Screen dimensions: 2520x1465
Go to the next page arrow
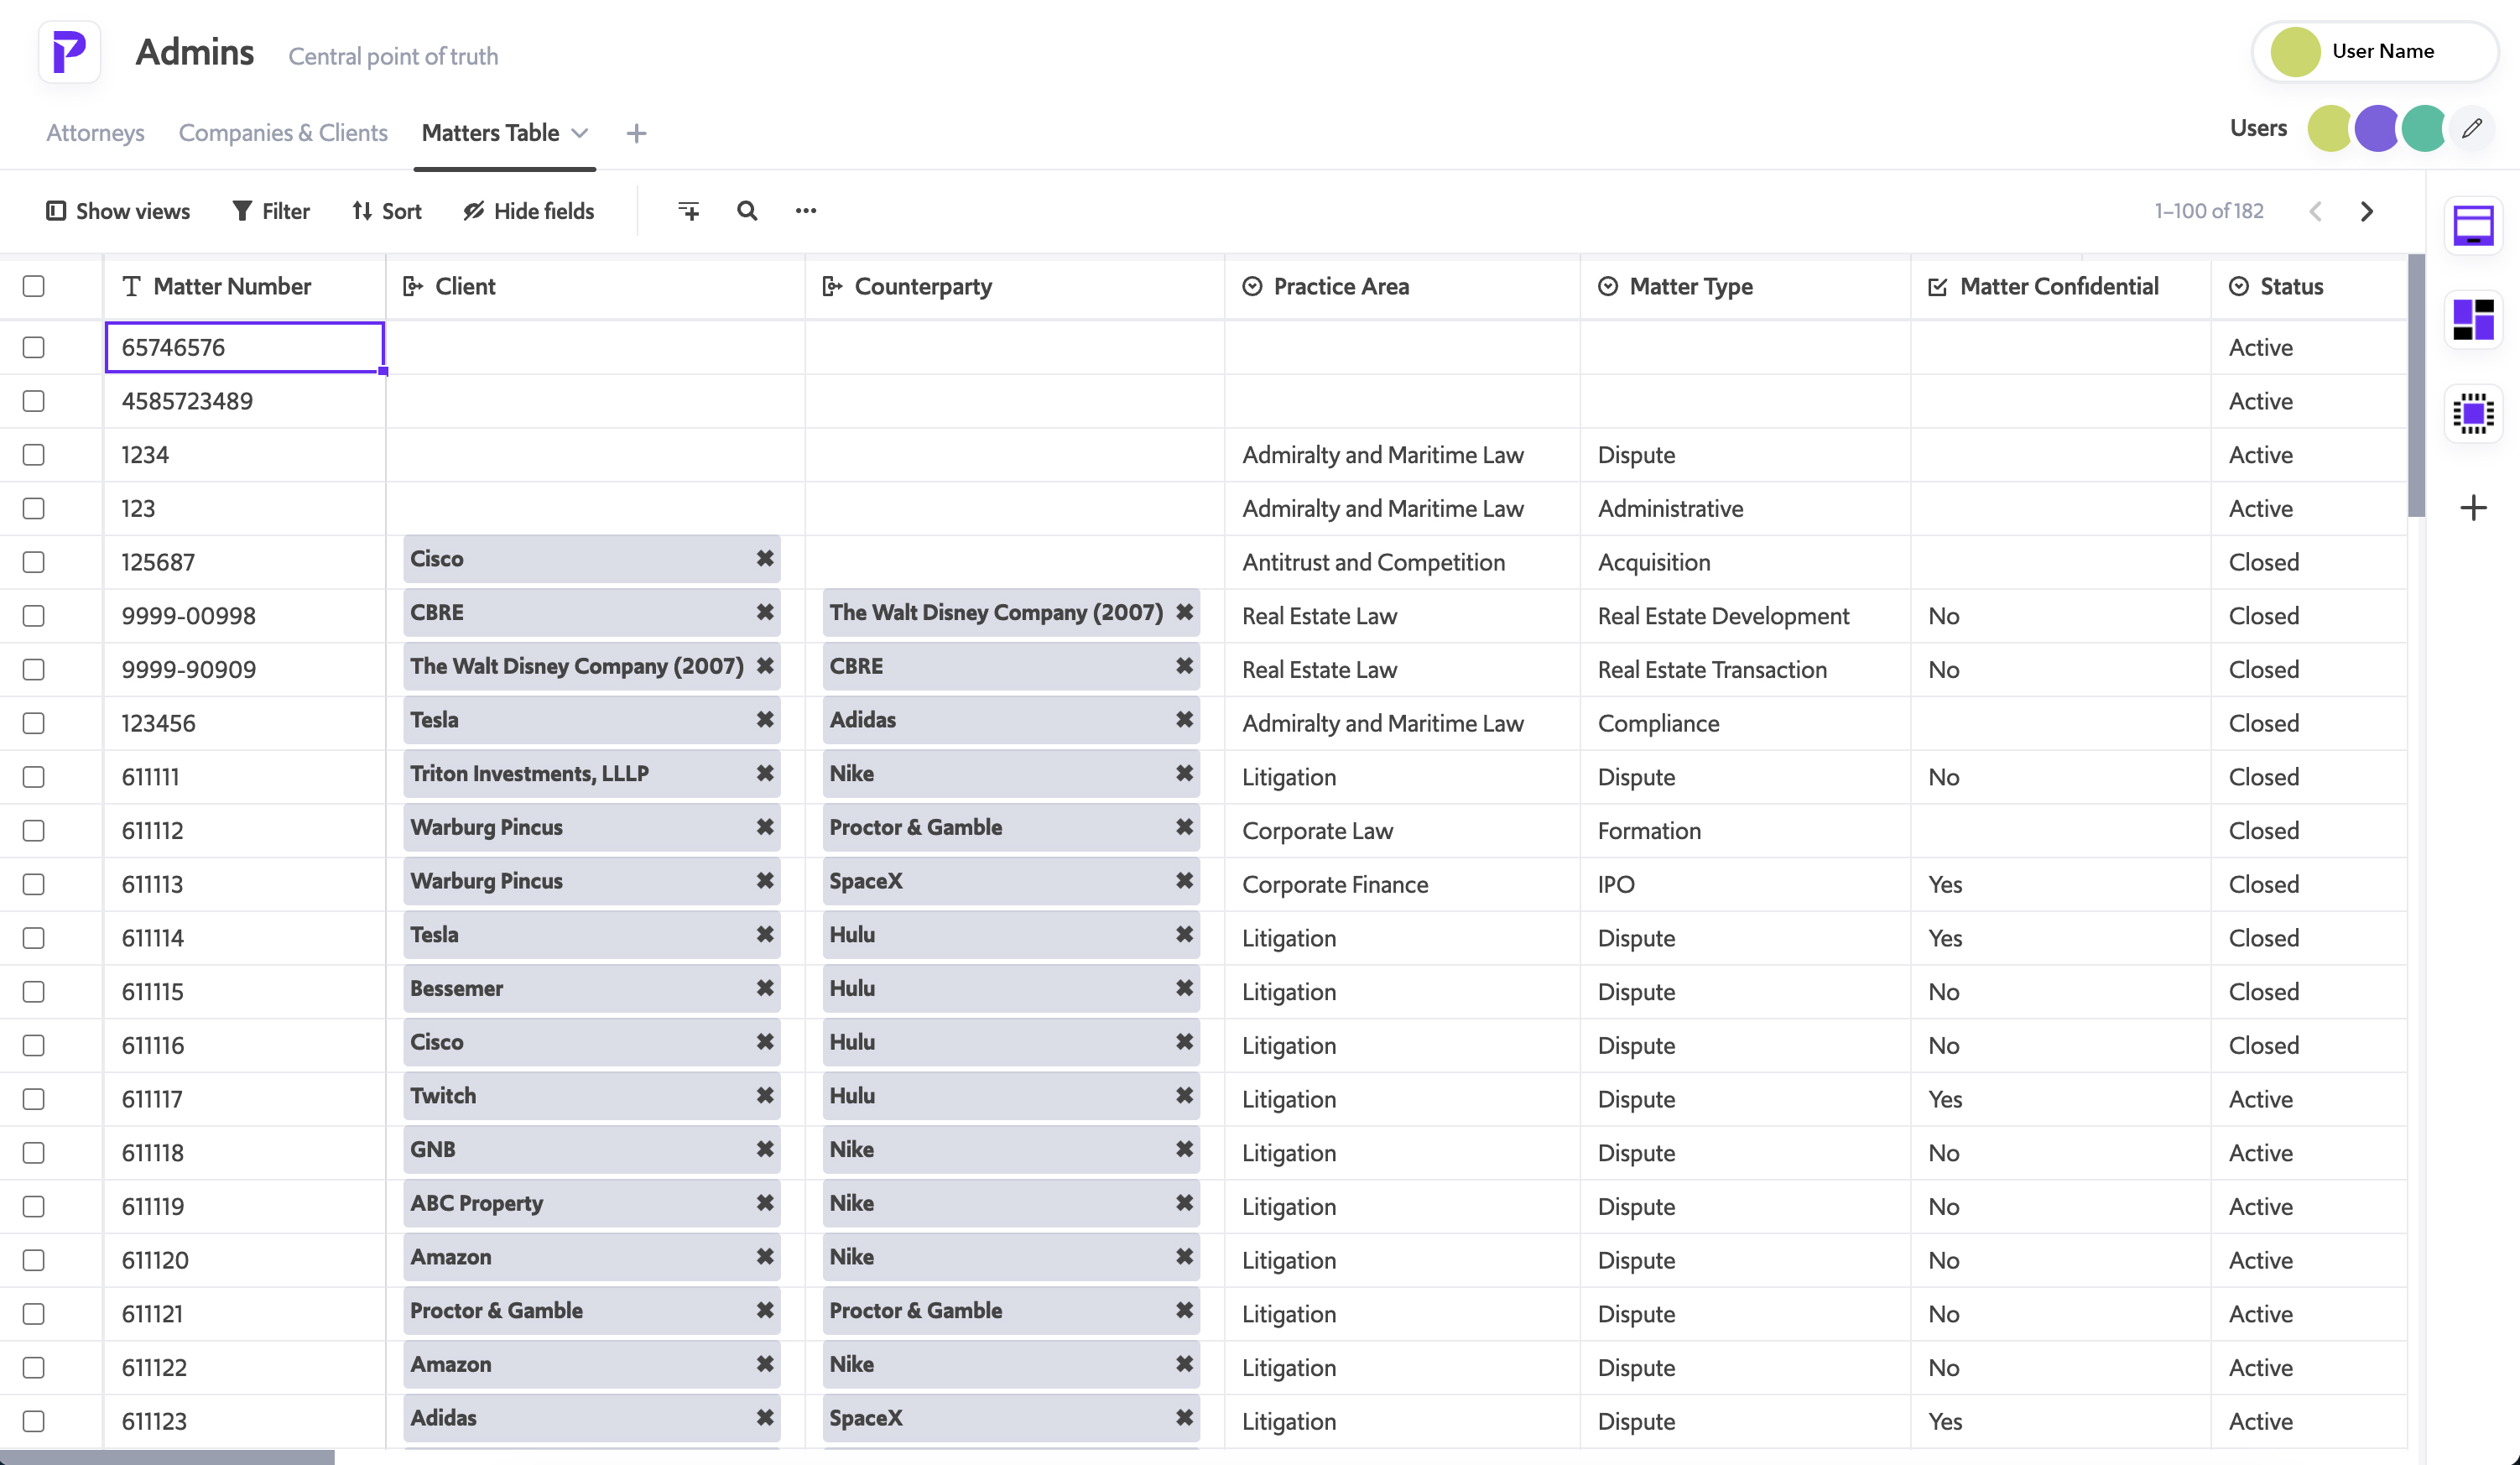pyautogui.click(x=2366, y=211)
